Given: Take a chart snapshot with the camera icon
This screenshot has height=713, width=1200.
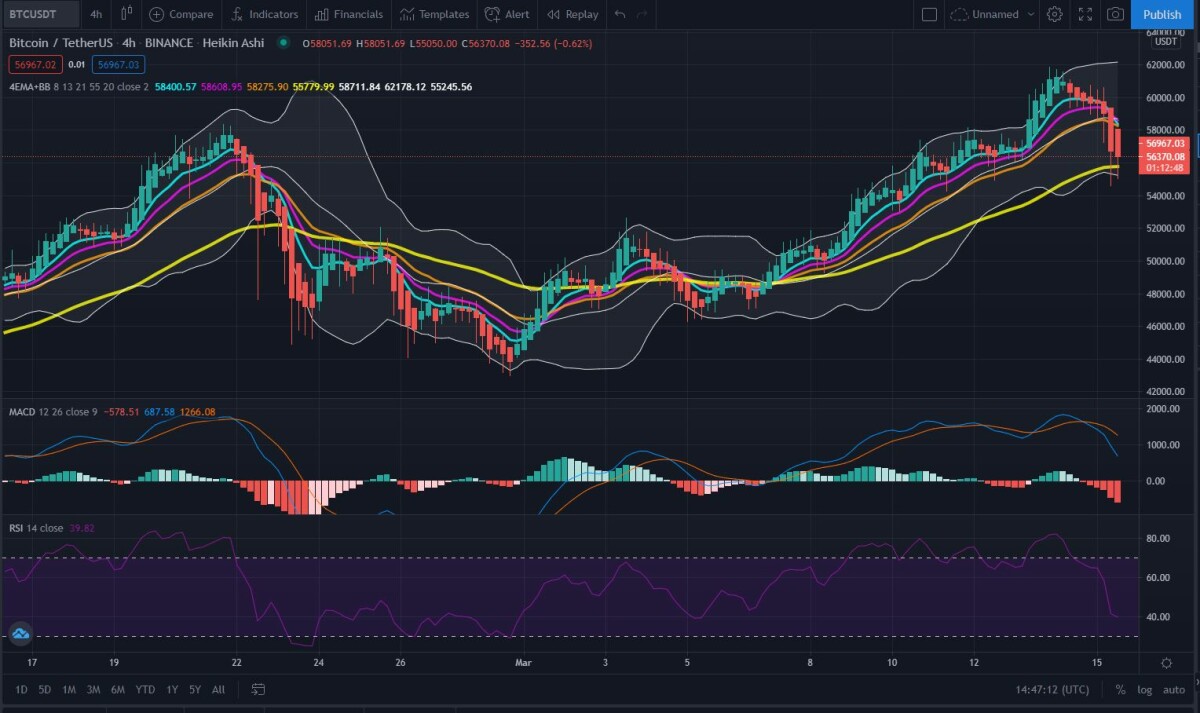Looking at the screenshot, I should 1114,14.
